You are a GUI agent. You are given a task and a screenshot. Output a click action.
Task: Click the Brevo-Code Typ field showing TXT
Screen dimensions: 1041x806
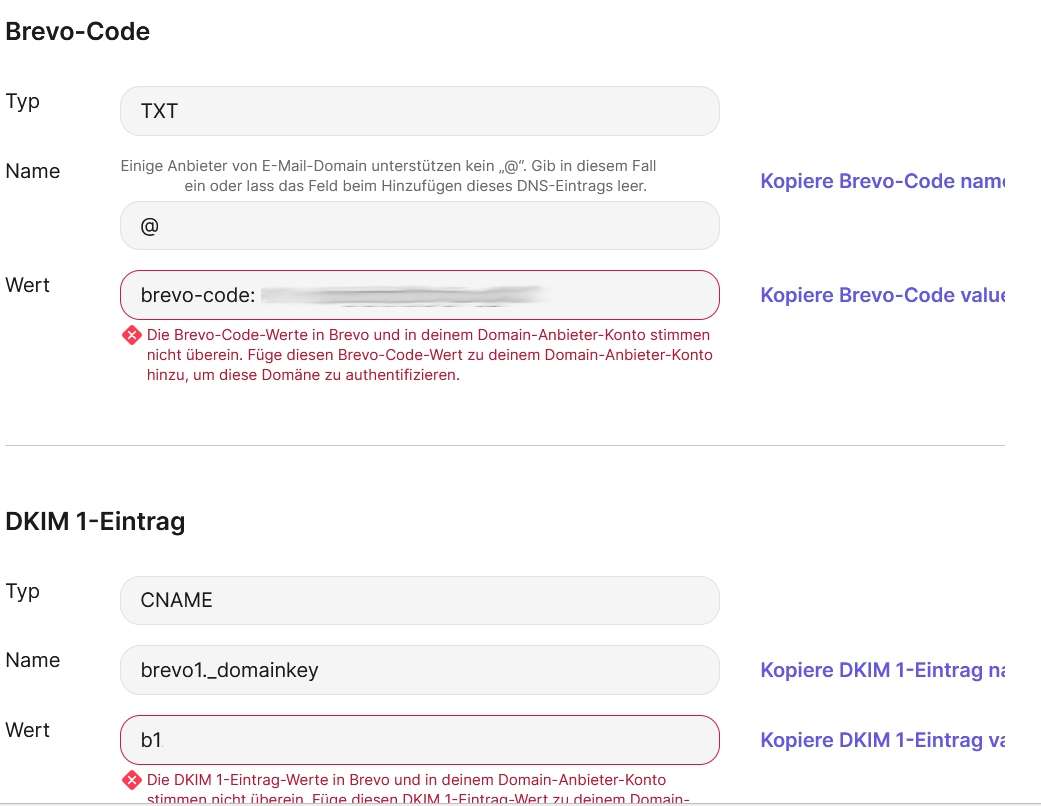(419, 111)
